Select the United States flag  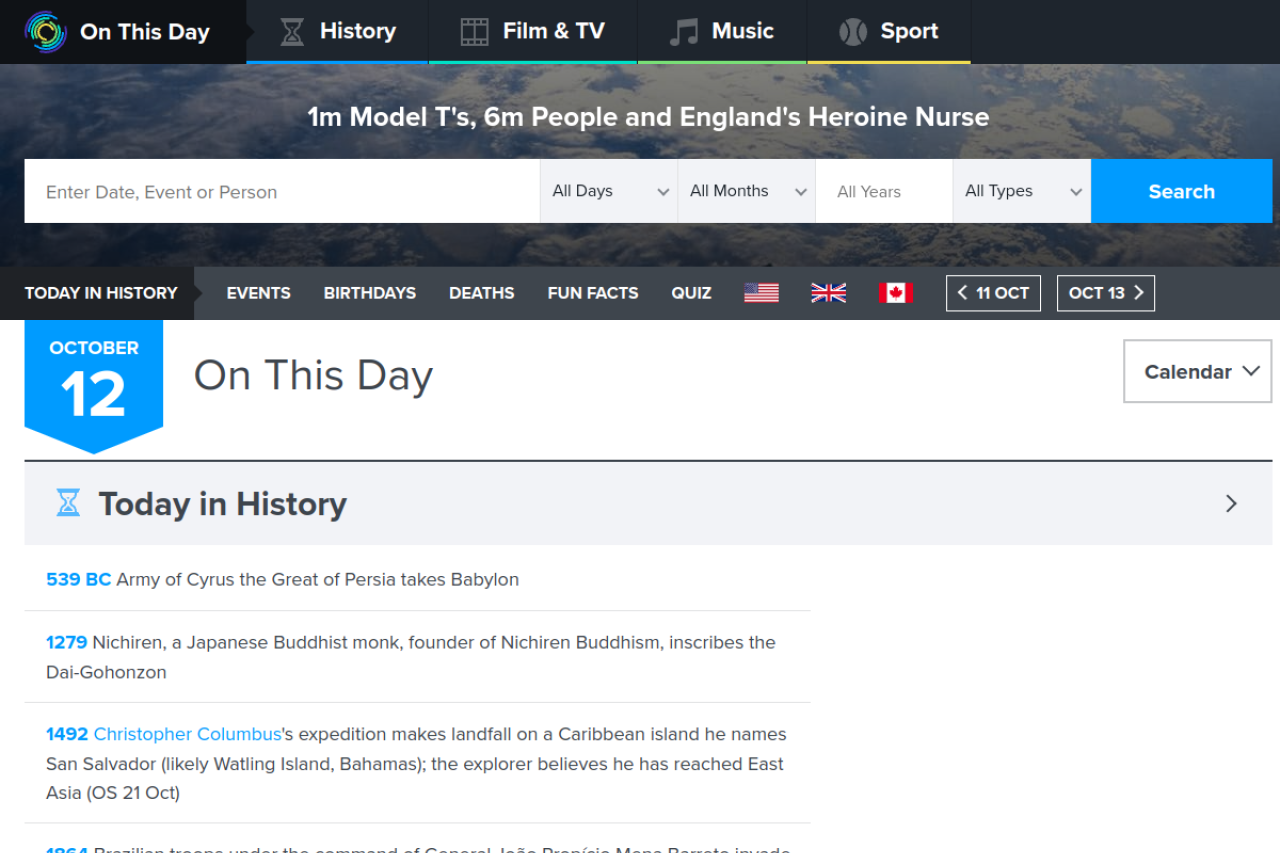click(762, 293)
